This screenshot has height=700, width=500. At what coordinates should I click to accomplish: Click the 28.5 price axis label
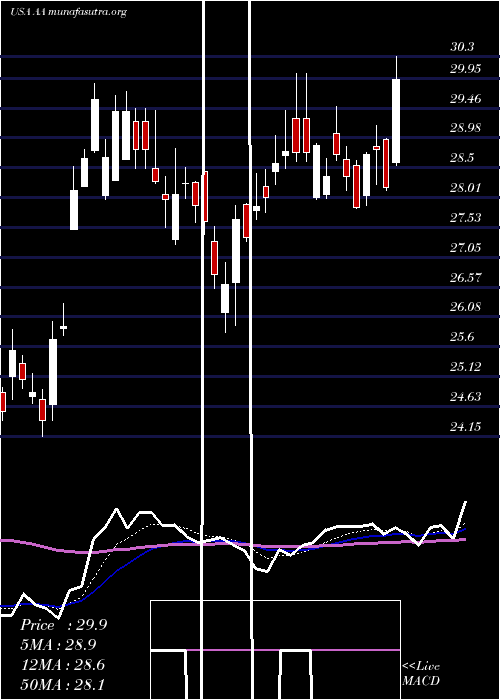tap(462, 158)
